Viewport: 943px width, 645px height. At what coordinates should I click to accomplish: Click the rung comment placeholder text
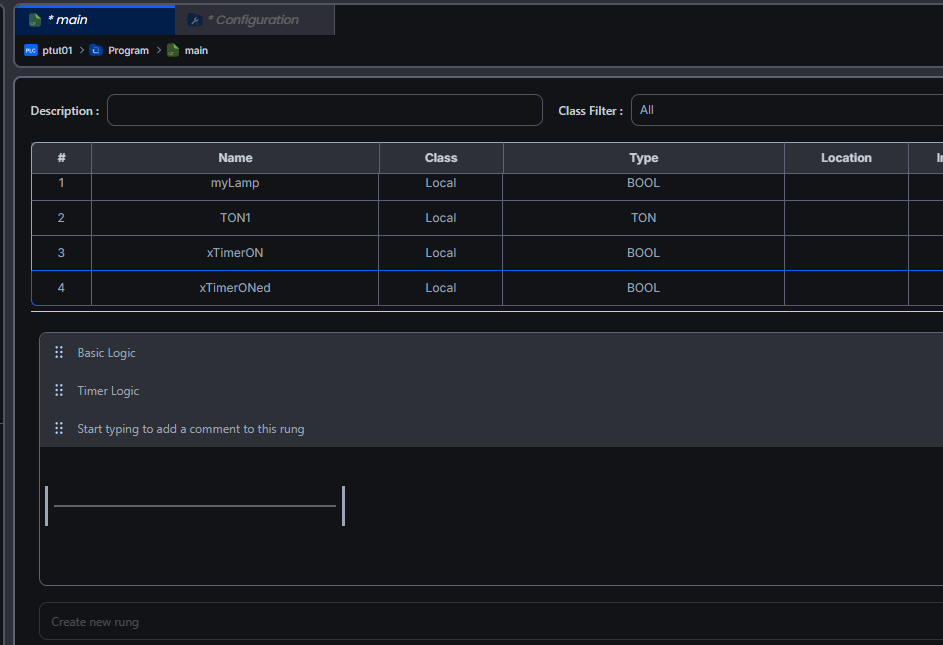191,429
